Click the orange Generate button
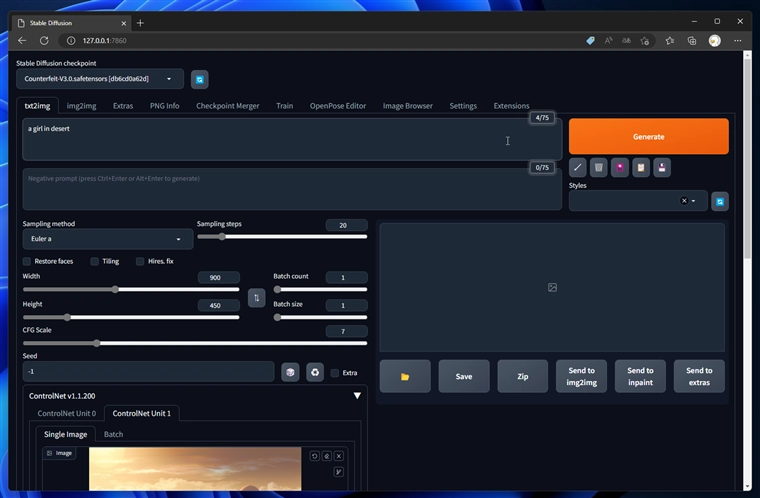Screen dimensions: 760x498 coord(648,137)
